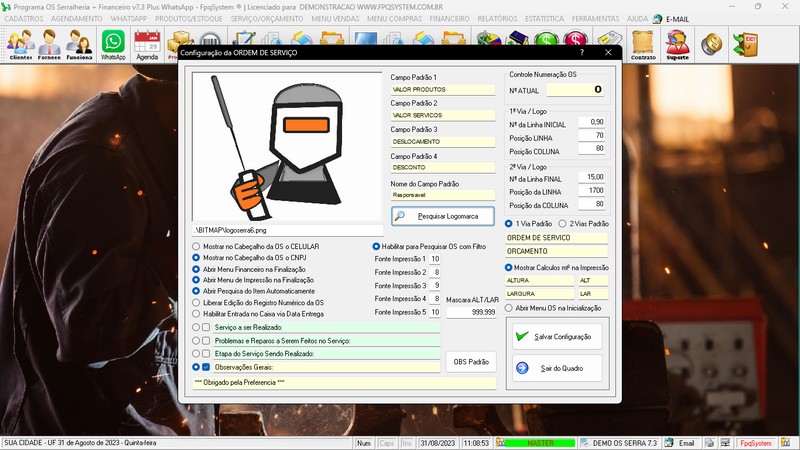Viewport: 800px width, 450px height.
Task: Click the FpqSystem link in status bar
Action: click(756, 443)
